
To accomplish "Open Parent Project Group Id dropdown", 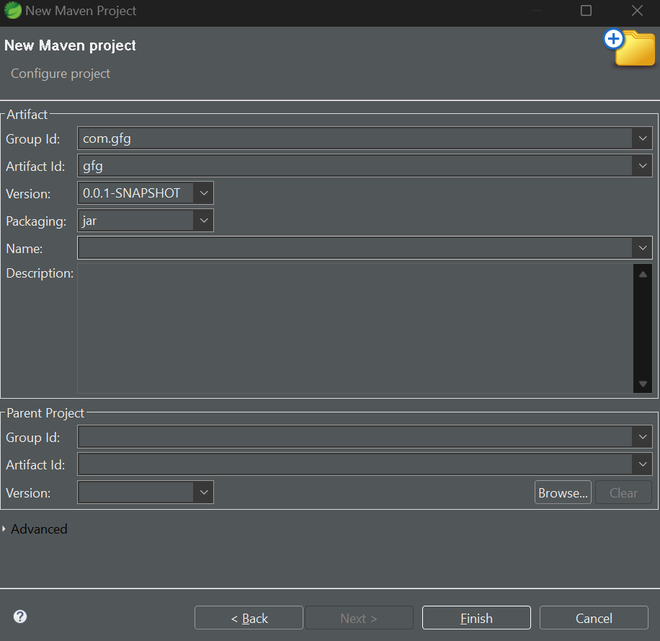I will pos(641,437).
